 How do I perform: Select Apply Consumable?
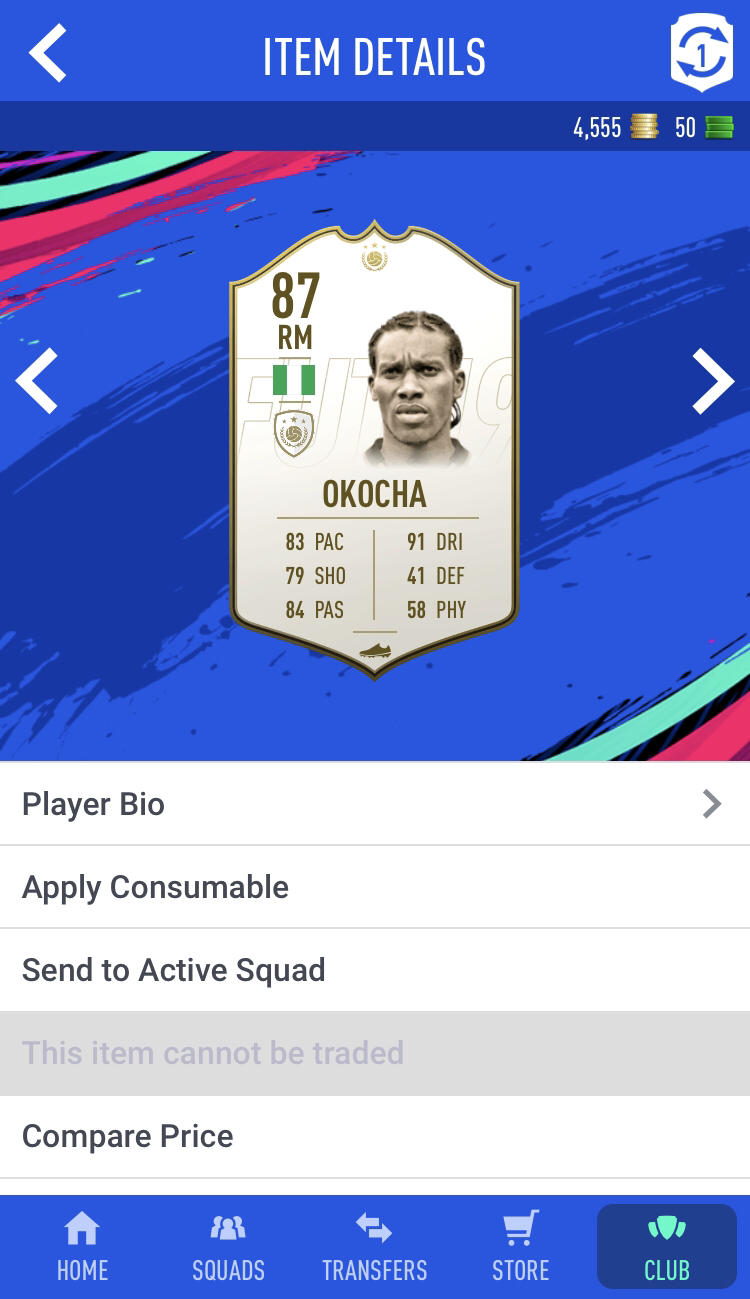[375, 887]
